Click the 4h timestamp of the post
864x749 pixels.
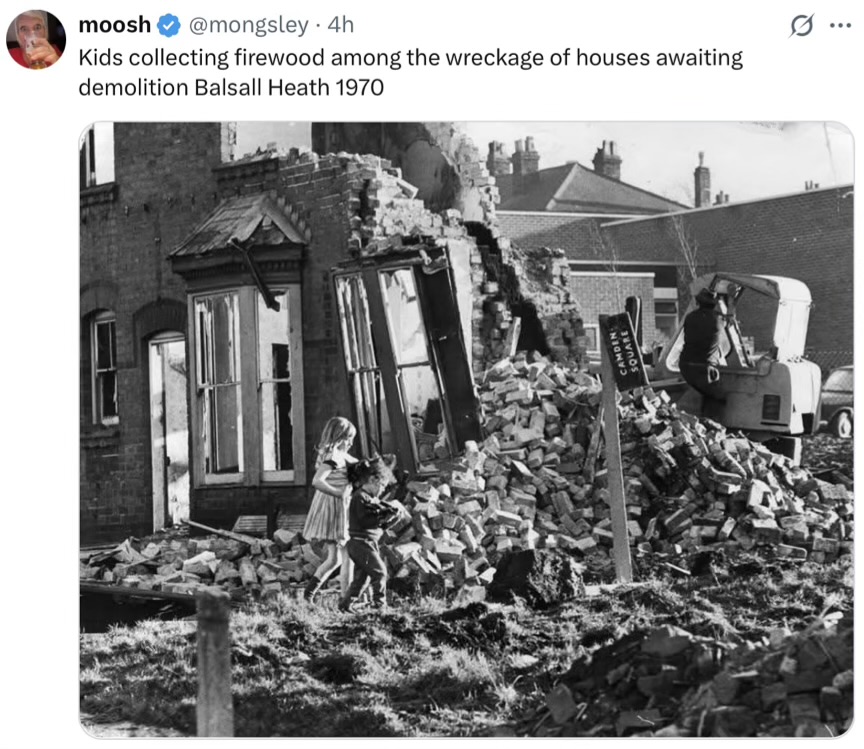point(341,25)
